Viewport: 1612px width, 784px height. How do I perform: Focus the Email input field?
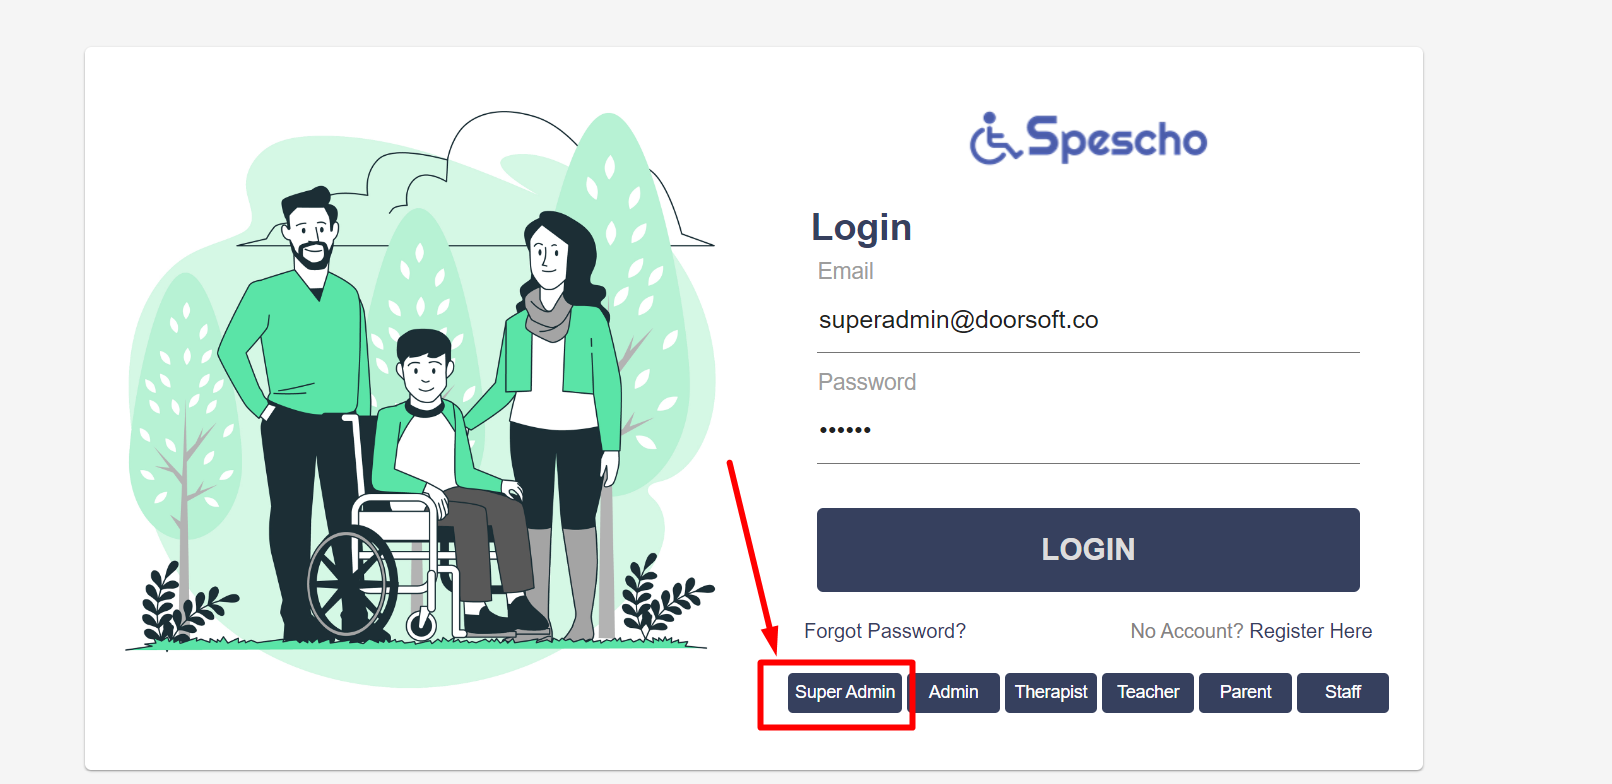point(1088,320)
